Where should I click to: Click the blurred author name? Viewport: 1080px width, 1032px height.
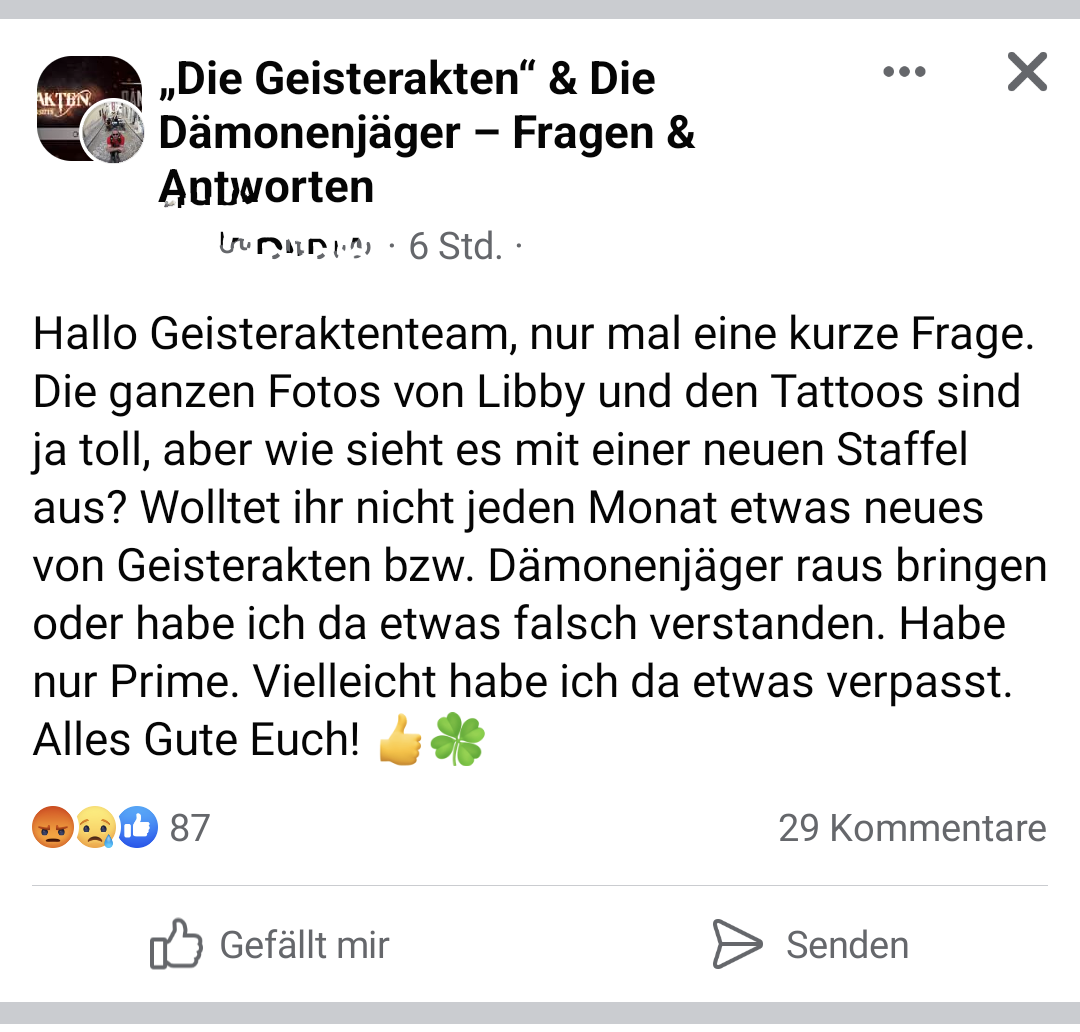[x=294, y=244]
